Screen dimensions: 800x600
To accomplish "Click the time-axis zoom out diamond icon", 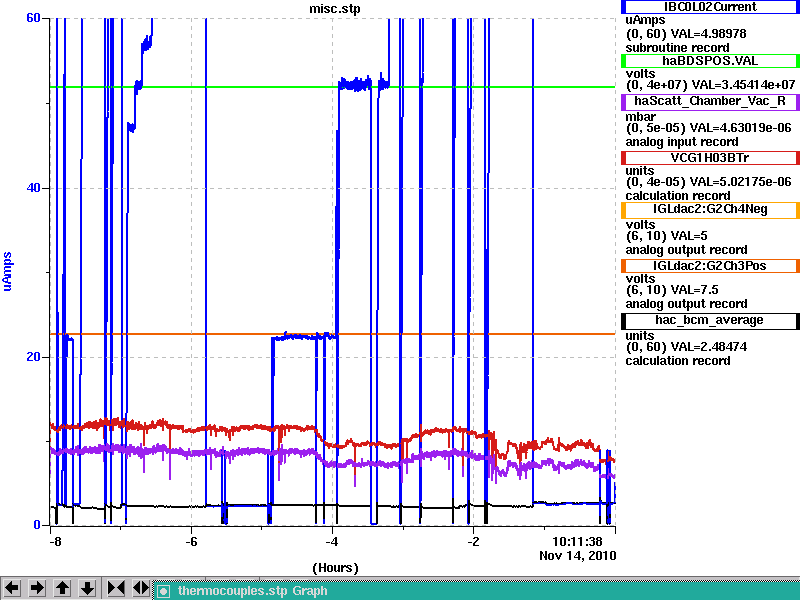I will pyautogui.click(x=141, y=588).
